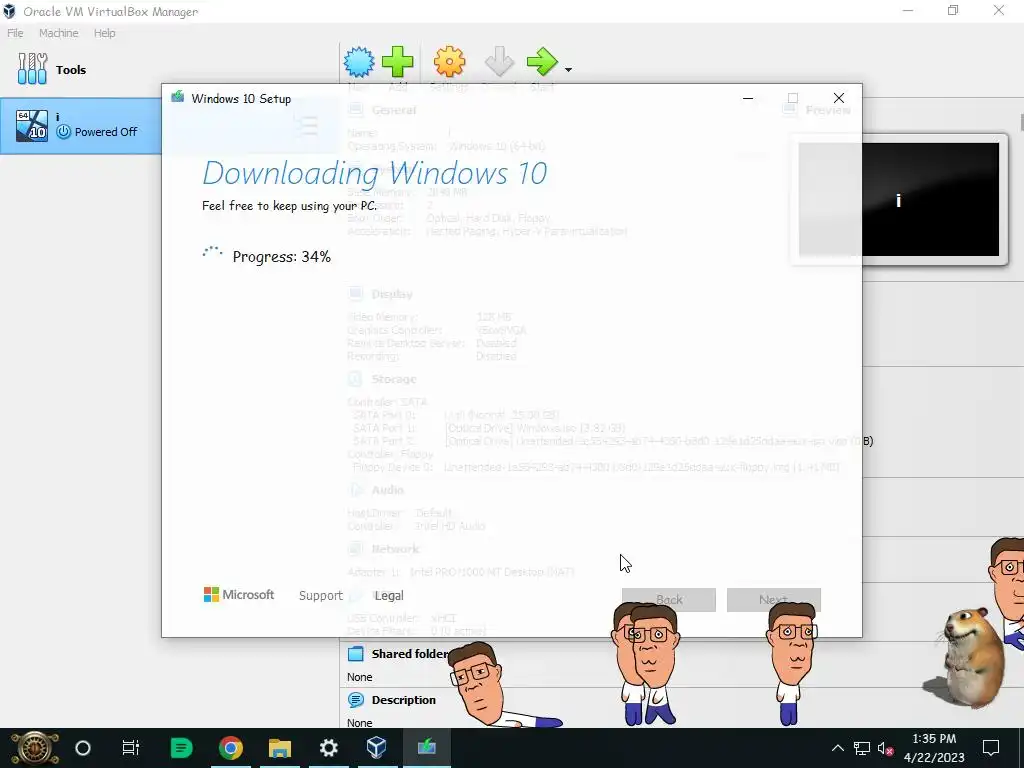Click the network tray icon
This screenshot has width=1024, height=768.
862,748
